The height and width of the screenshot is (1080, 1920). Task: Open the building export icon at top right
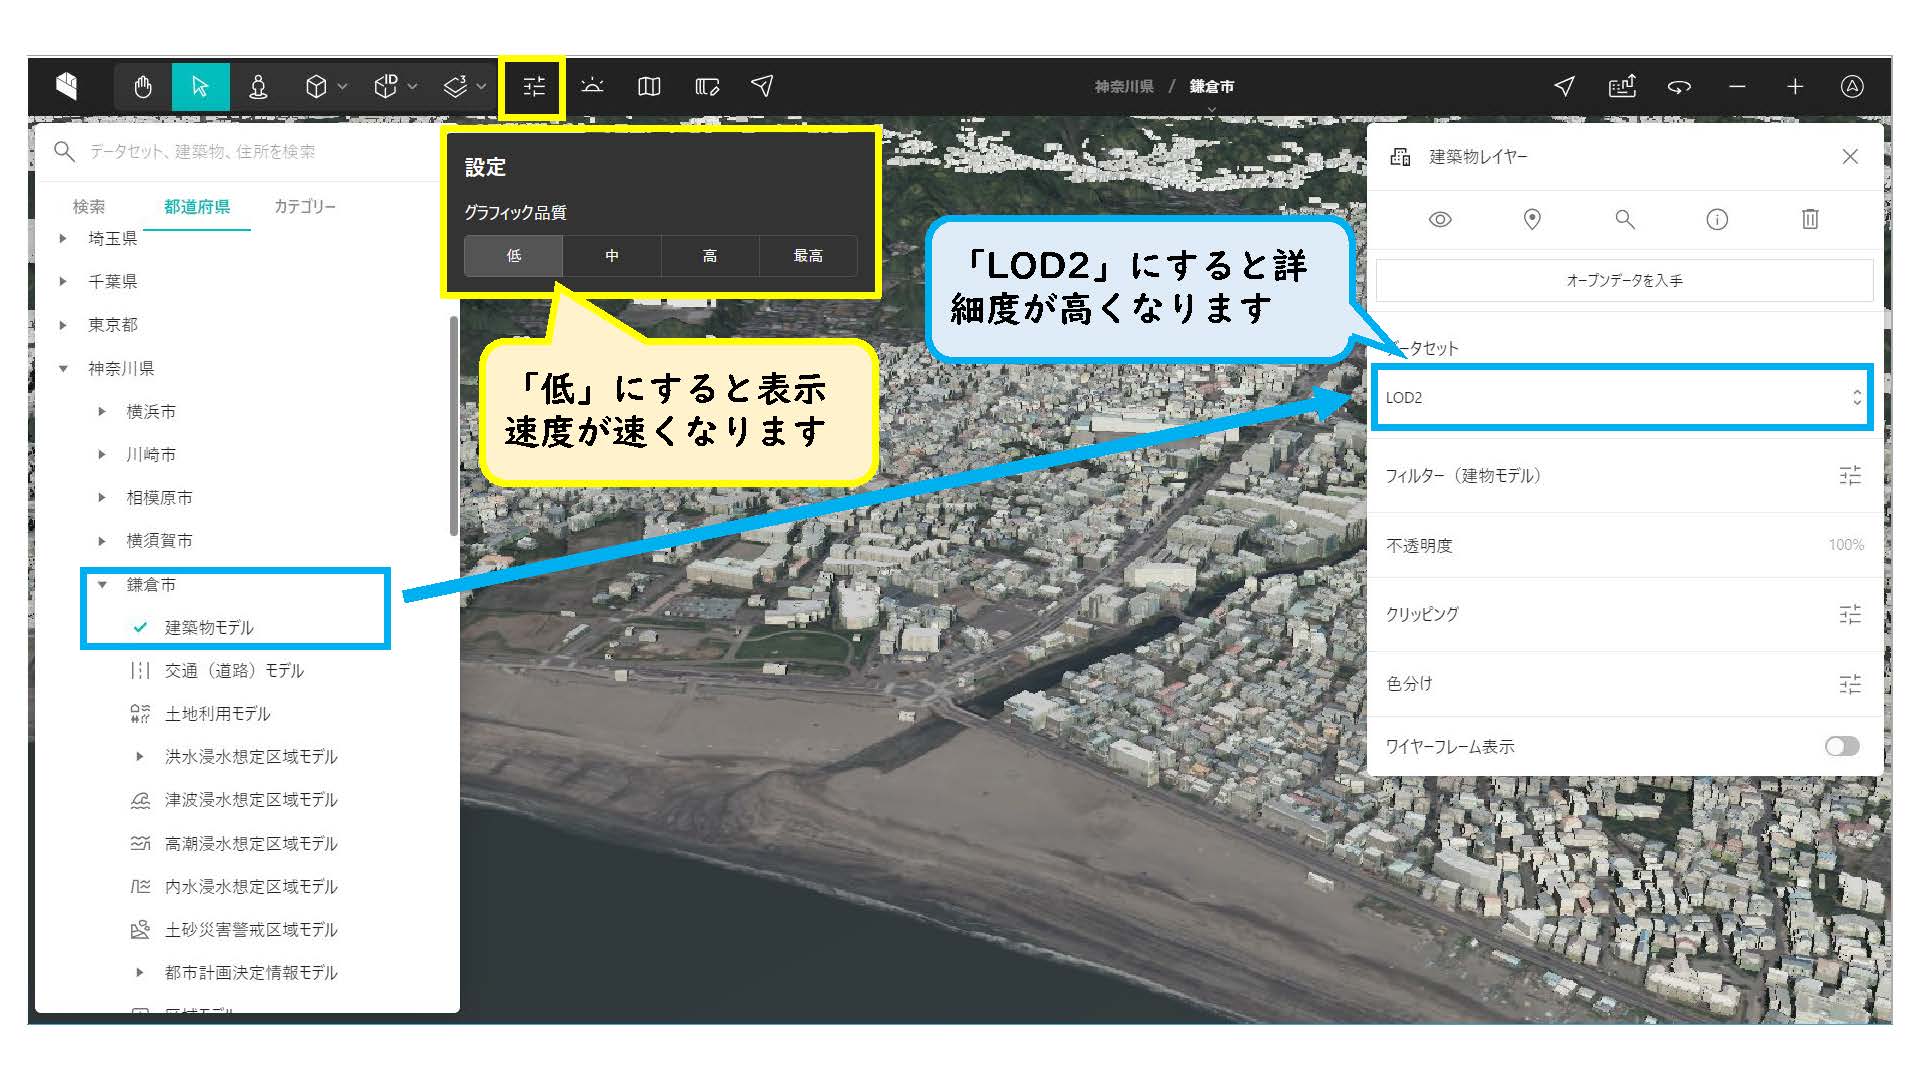pyautogui.click(x=1622, y=87)
